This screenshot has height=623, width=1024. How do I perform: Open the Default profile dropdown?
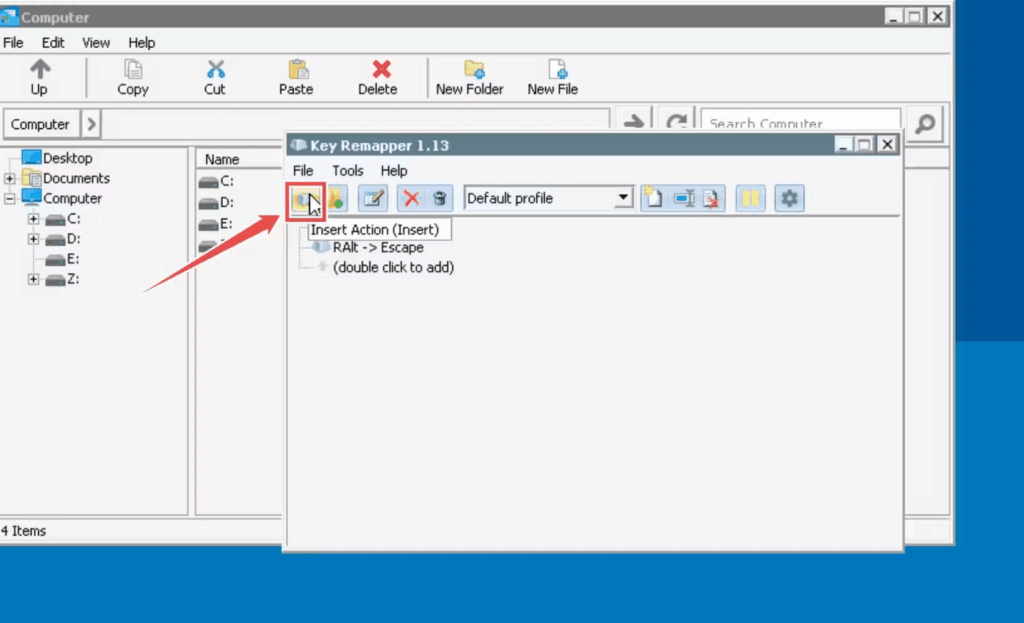click(623, 198)
